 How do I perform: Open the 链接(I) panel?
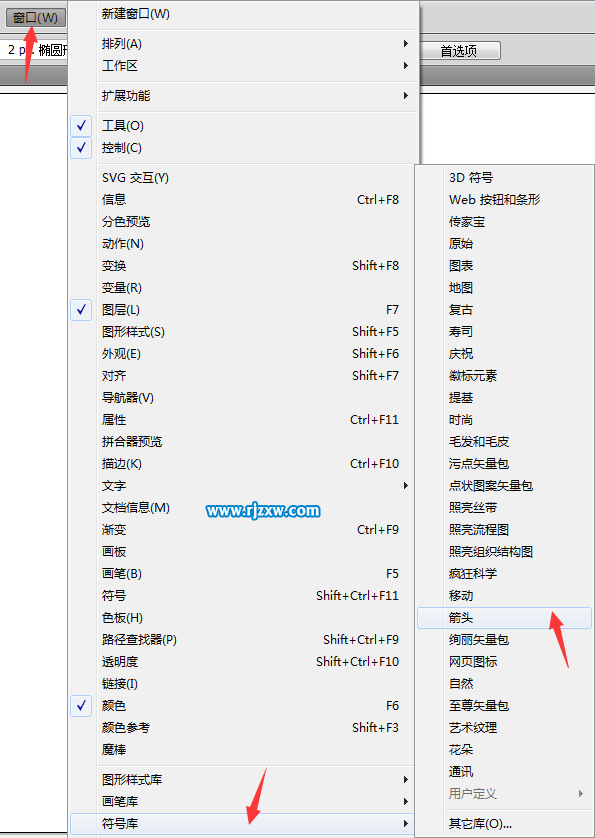pos(243,684)
